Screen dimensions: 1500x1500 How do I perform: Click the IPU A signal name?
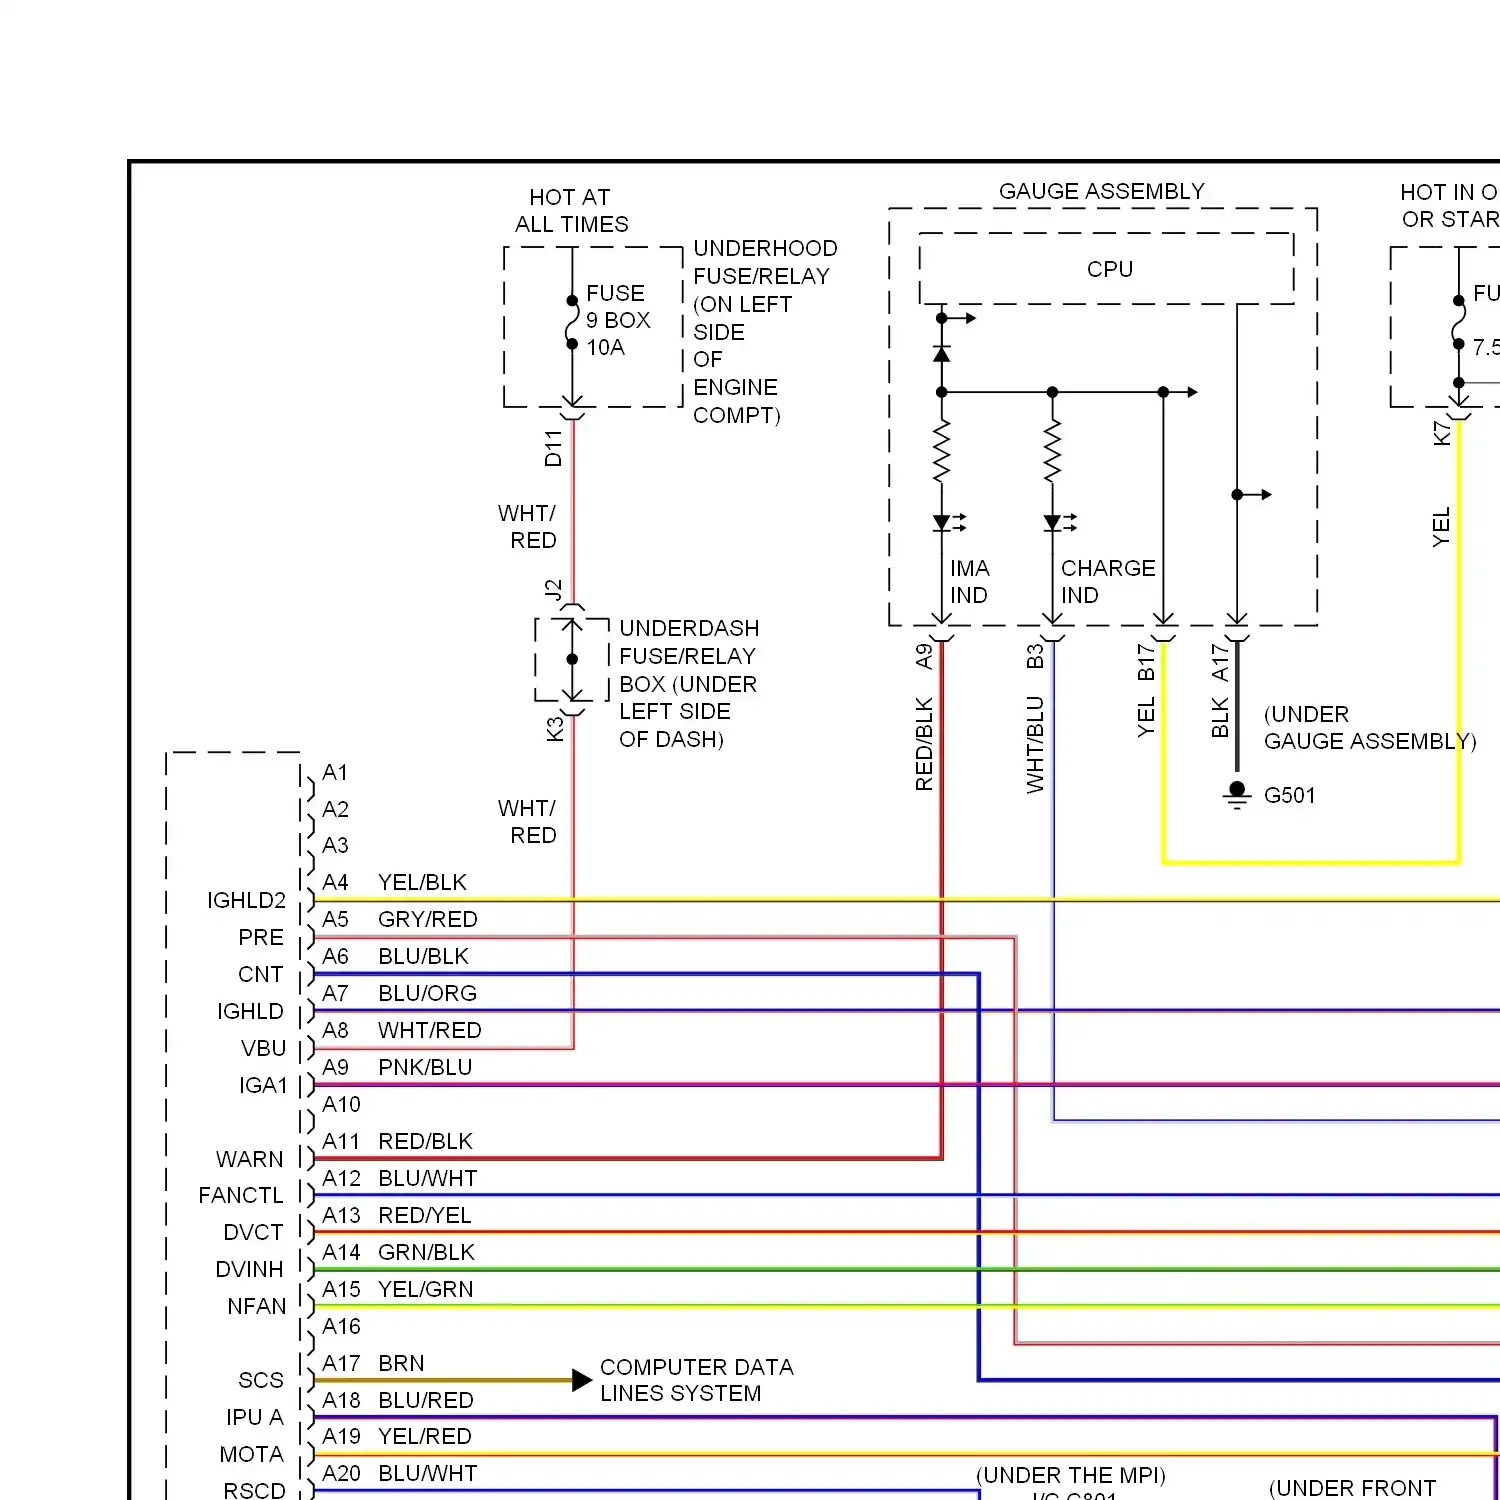click(254, 1417)
